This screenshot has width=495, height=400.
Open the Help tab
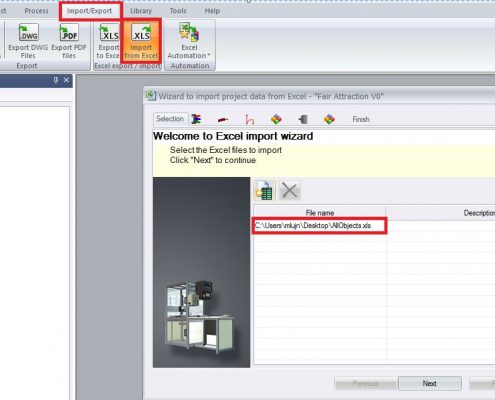212,11
